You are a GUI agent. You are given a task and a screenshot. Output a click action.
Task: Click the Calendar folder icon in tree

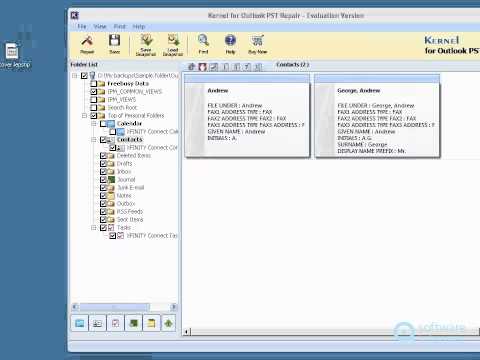coord(111,124)
